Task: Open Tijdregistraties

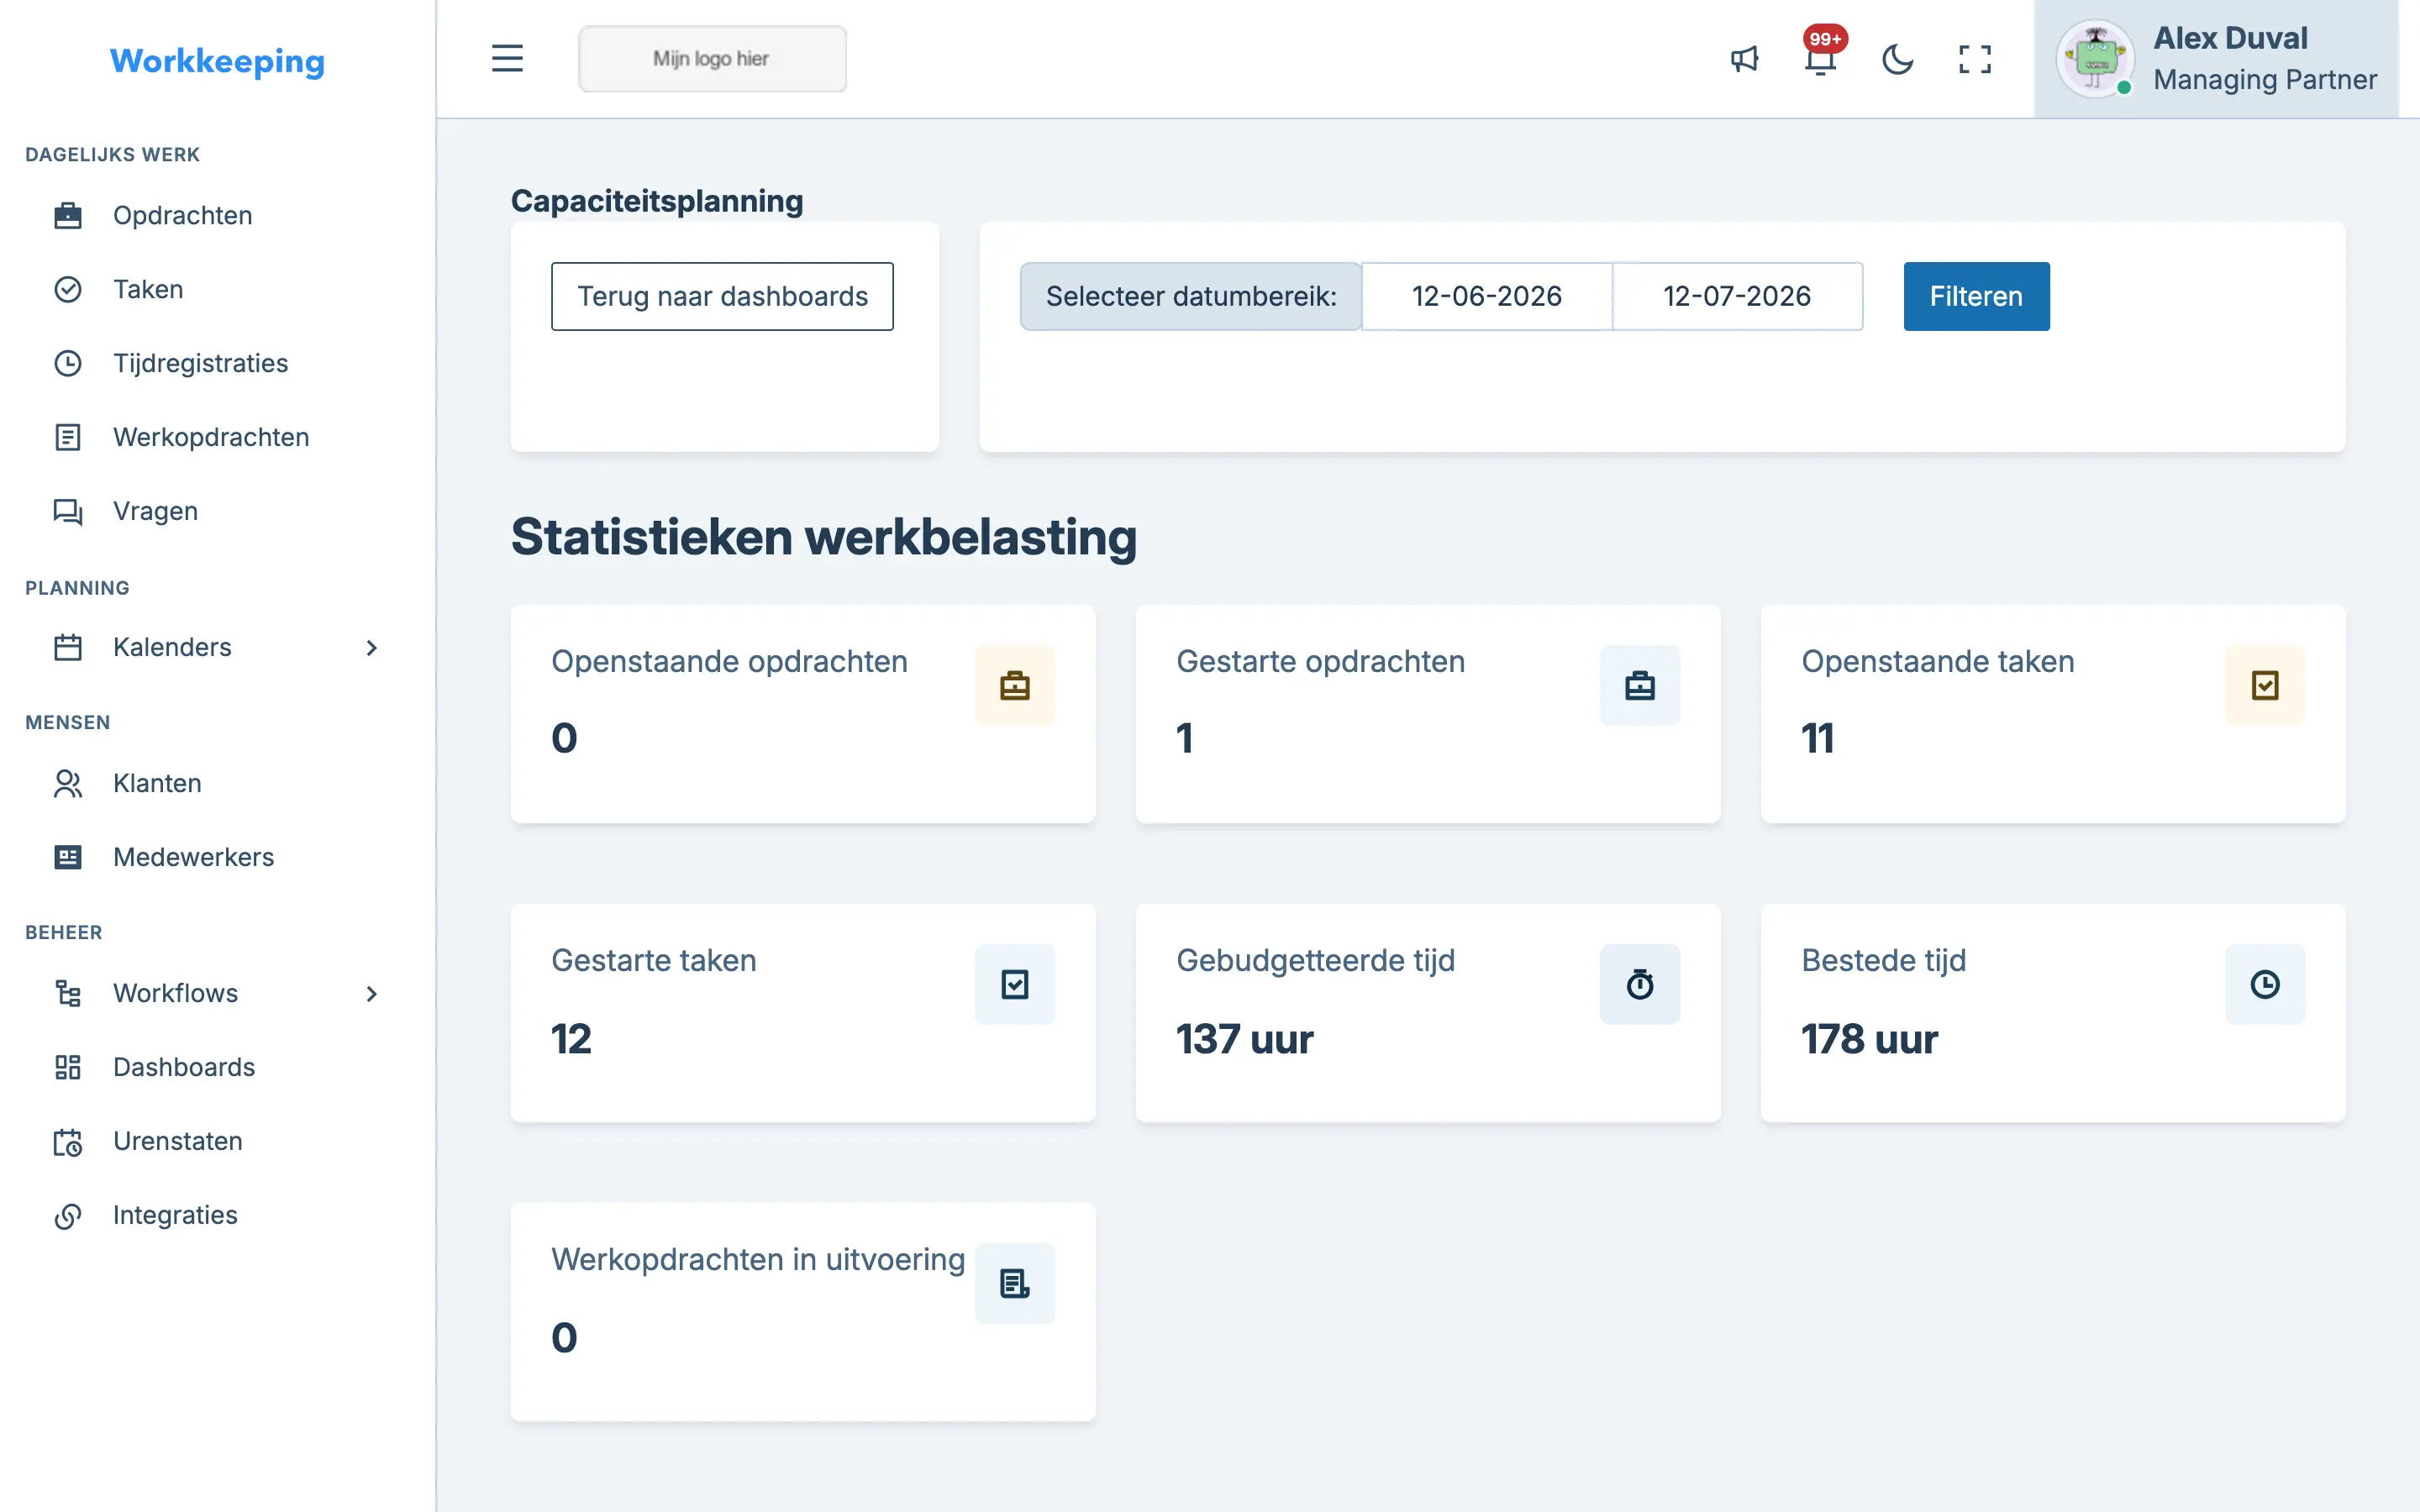Action: (x=200, y=363)
